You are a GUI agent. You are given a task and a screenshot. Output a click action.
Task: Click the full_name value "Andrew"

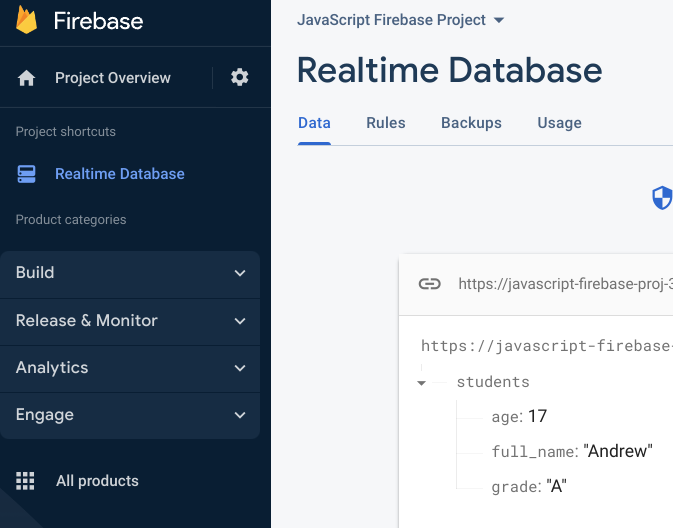click(618, 451)
